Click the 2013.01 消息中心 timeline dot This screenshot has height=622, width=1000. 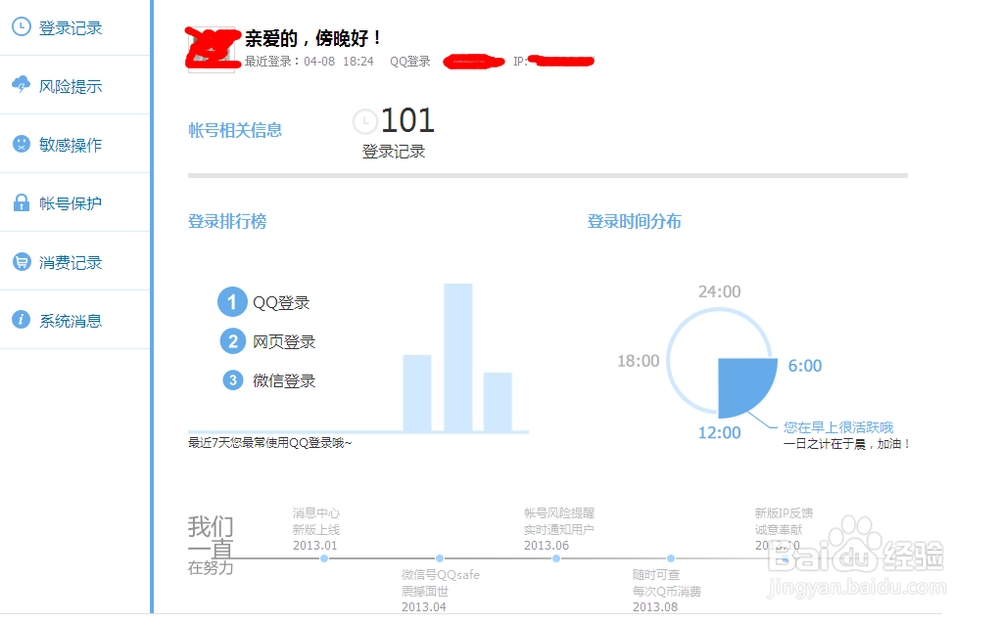[324, 558]
